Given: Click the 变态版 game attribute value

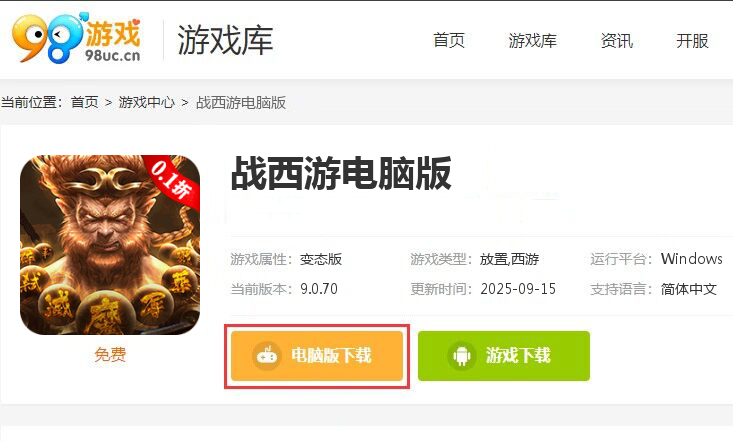Looking at the screenshot, I should (x=321, y=259).
